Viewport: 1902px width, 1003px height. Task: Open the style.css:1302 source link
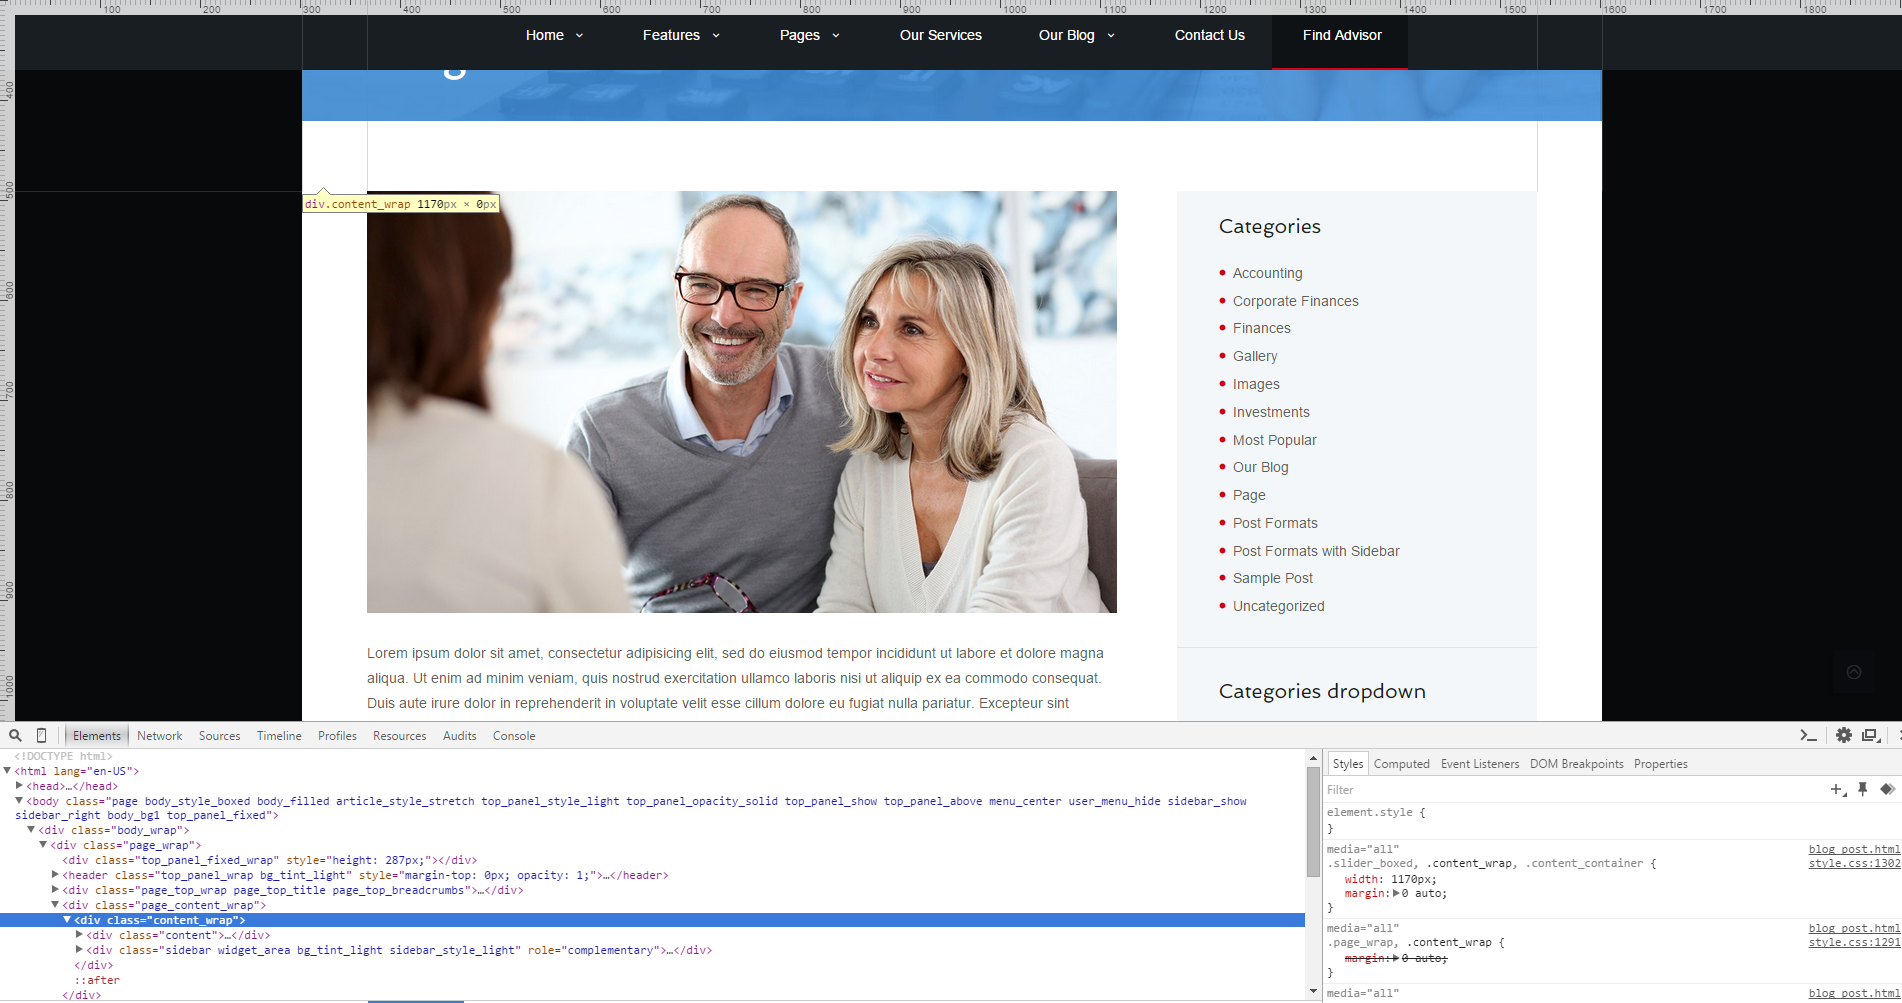1853,864
